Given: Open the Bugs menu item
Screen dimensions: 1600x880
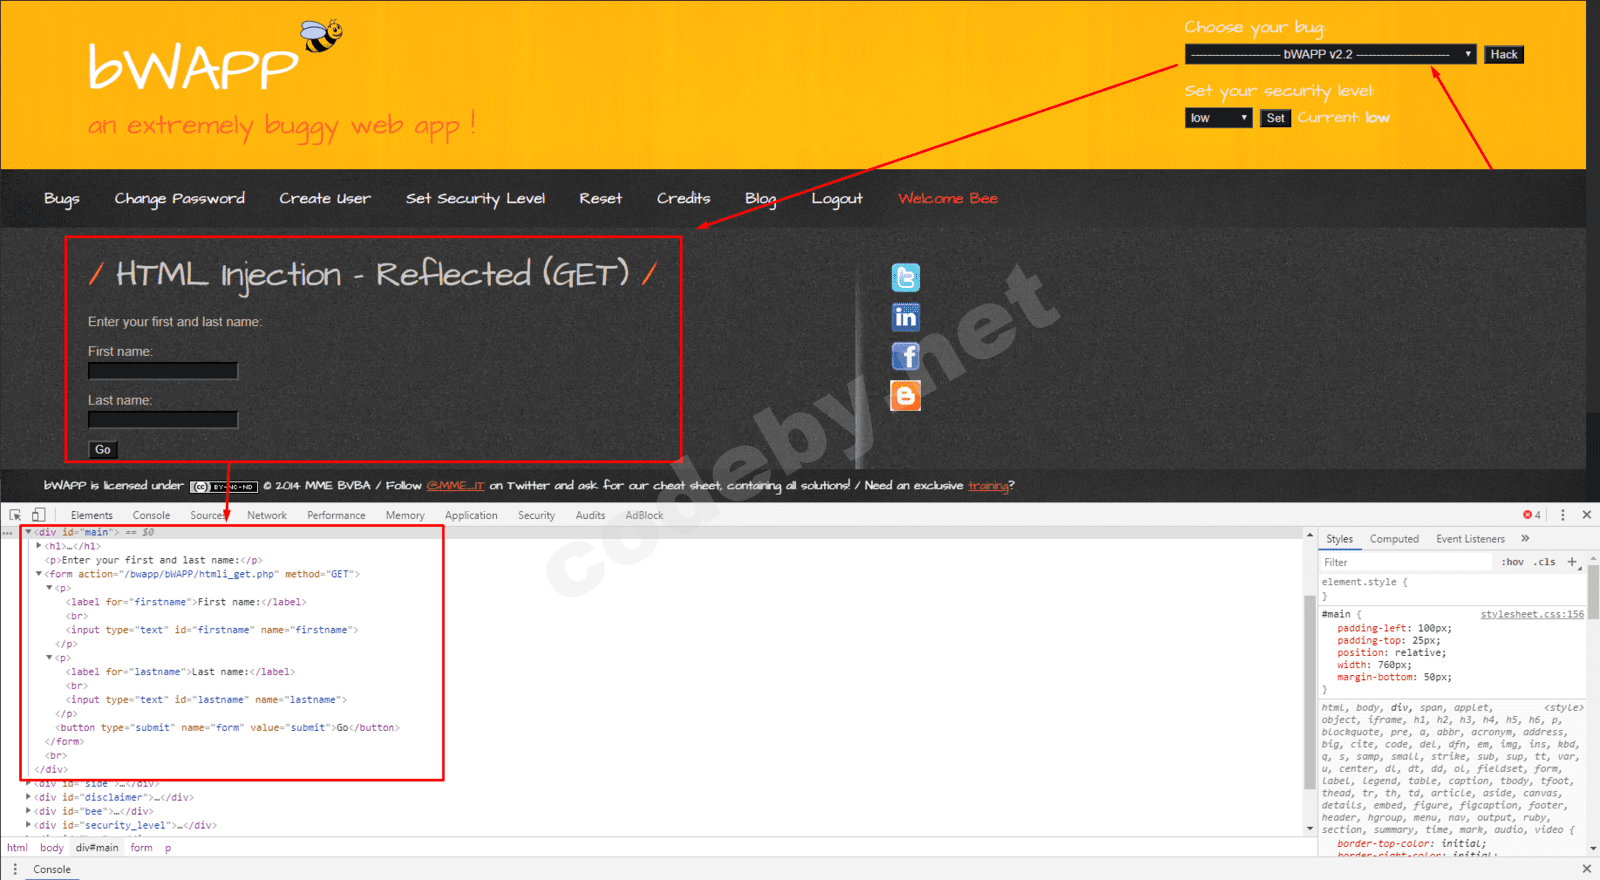Looking at the screenshot, I should 62,198.
